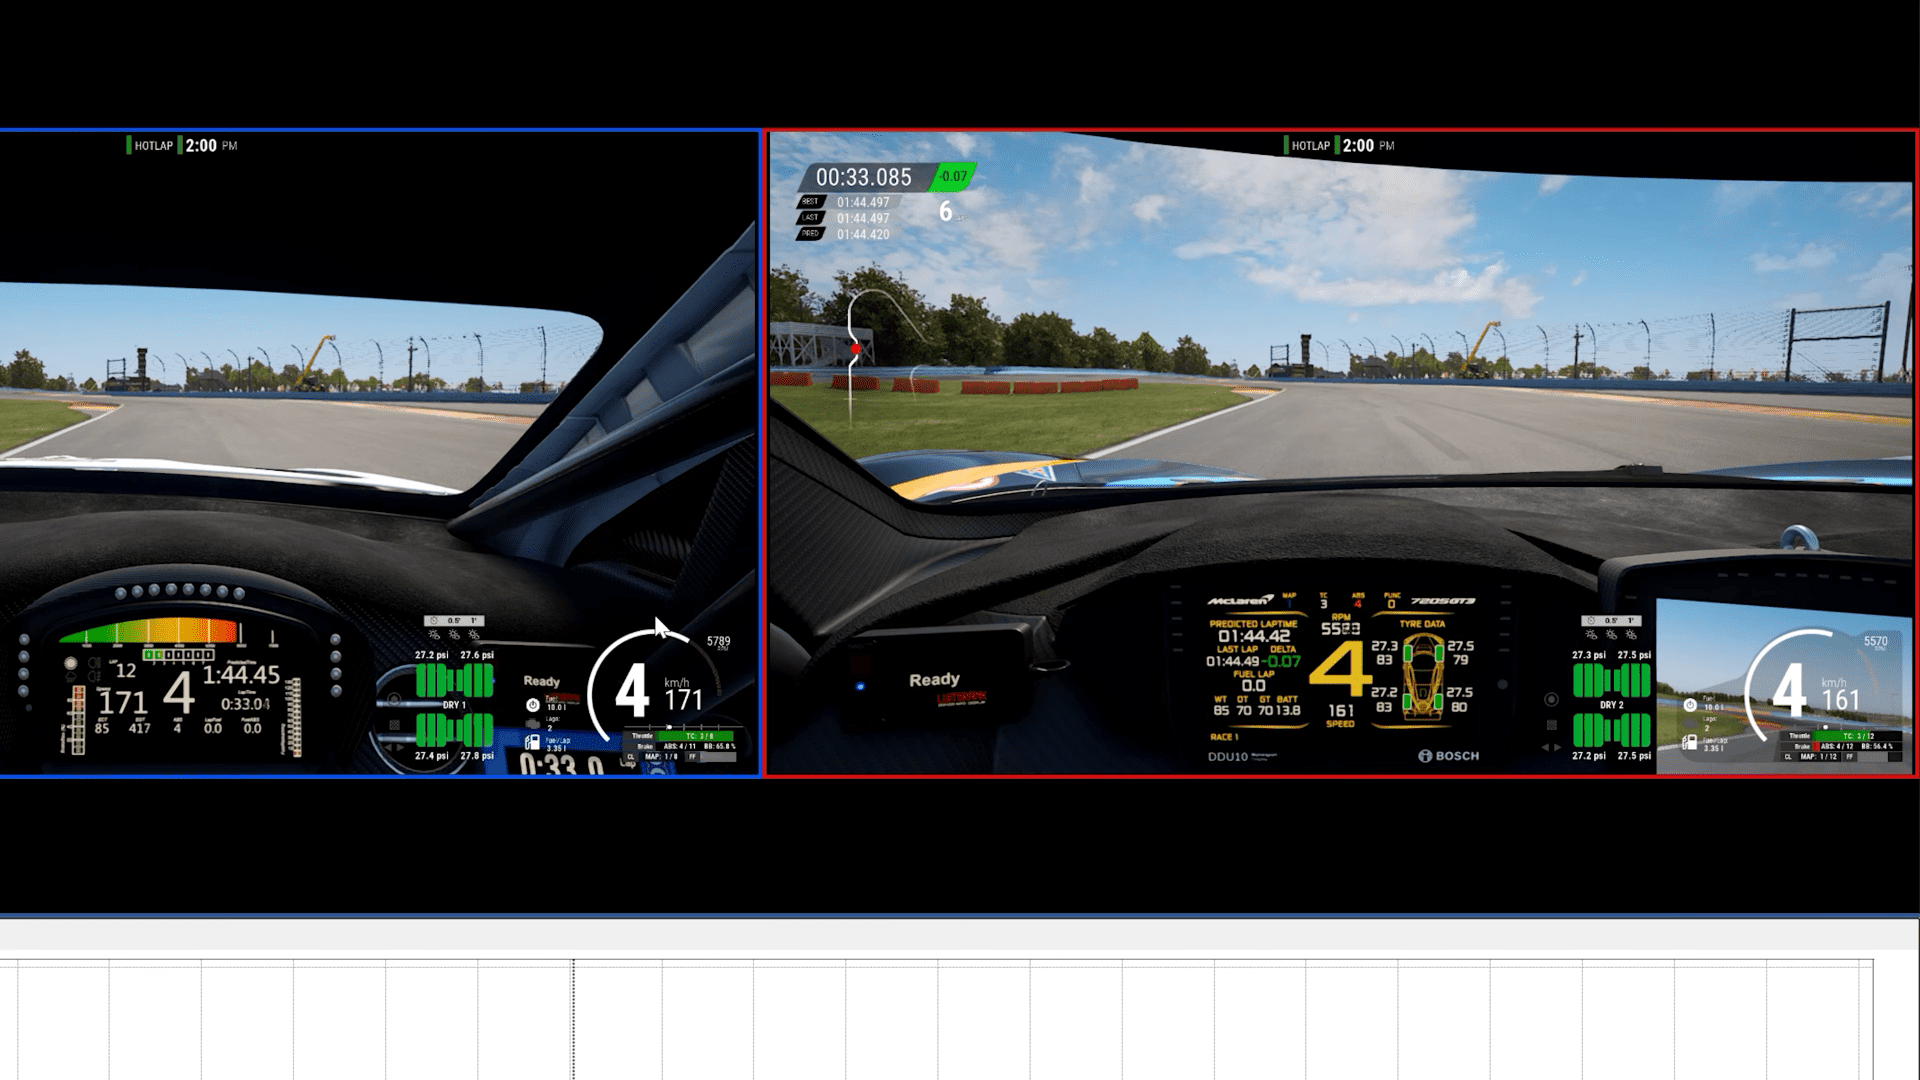1920x1080 pixels.
Task: Click the McLaren logo on the dash display
Action: point(1239,601)
